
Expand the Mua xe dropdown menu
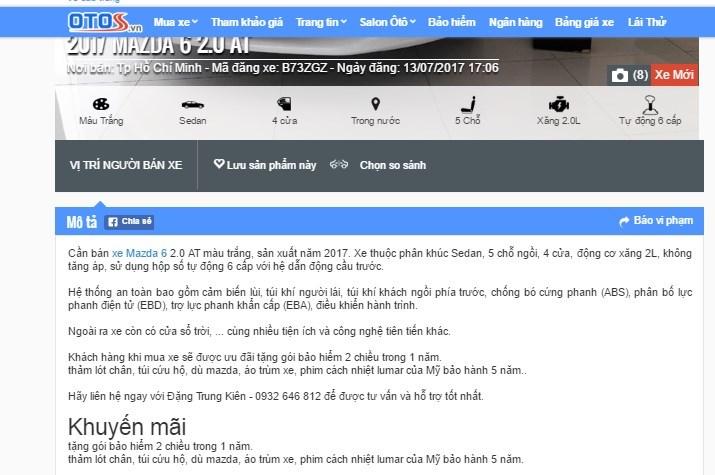pos(176,21)
